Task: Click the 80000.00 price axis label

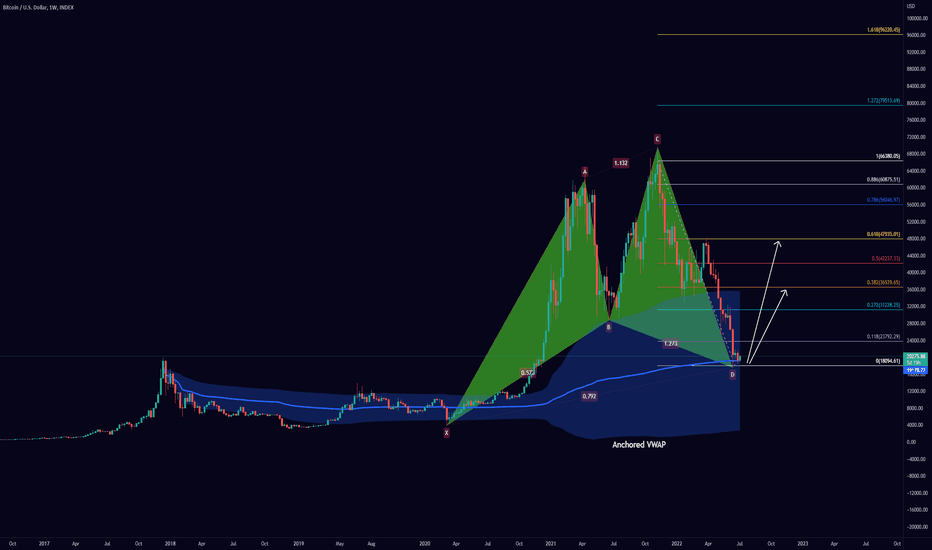Action: click(917, 103)
